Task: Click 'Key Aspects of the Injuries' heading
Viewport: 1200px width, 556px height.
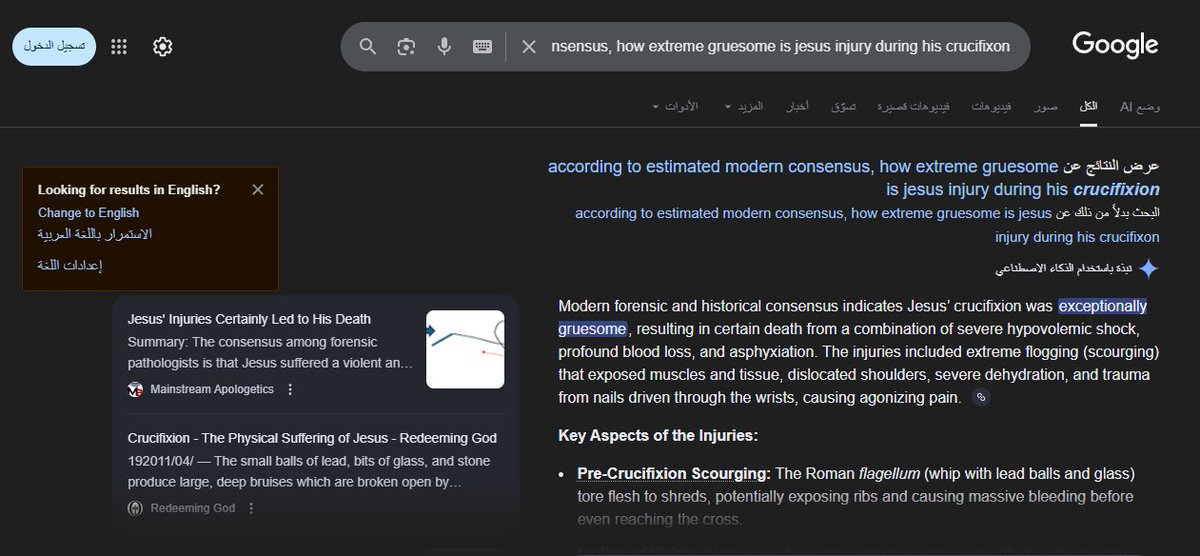Action: pos(658,435)
